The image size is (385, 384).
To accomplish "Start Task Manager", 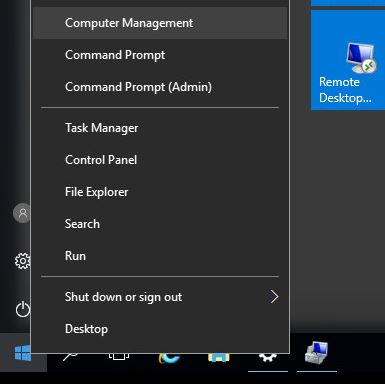I will pos(160,128).
